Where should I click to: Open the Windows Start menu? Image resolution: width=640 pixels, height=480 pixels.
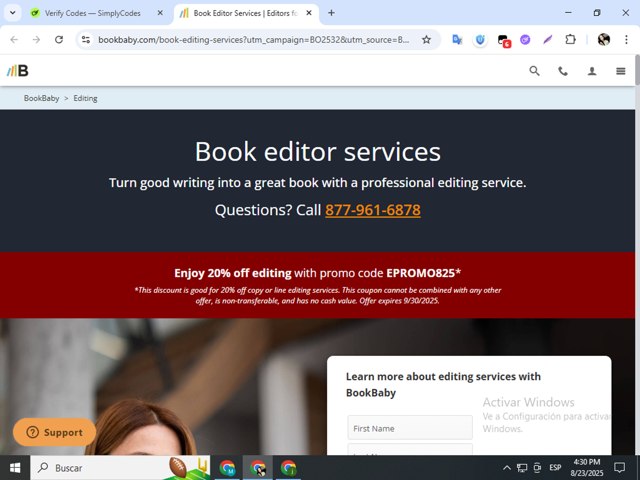click(x=15, y=468)
